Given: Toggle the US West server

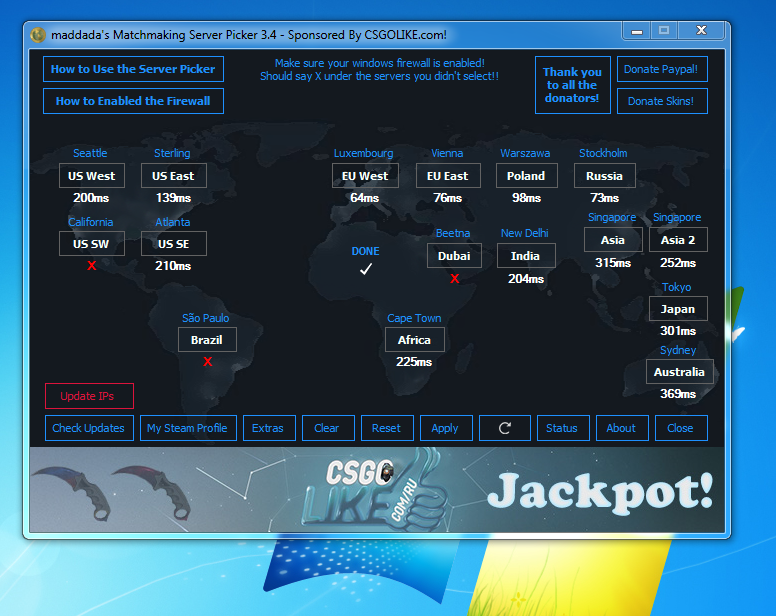Looking at the screenshot, I should [92, 176].
